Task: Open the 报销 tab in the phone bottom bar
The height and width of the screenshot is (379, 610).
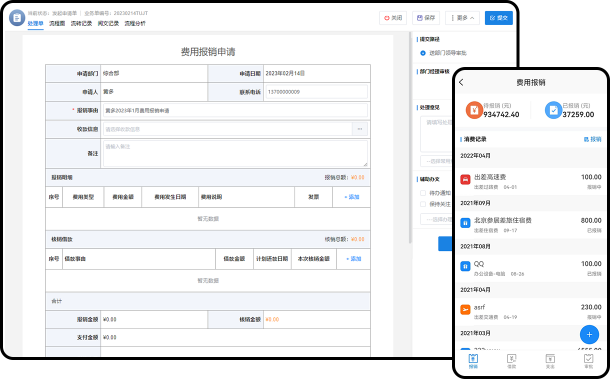Action: (x=473, y=361)
